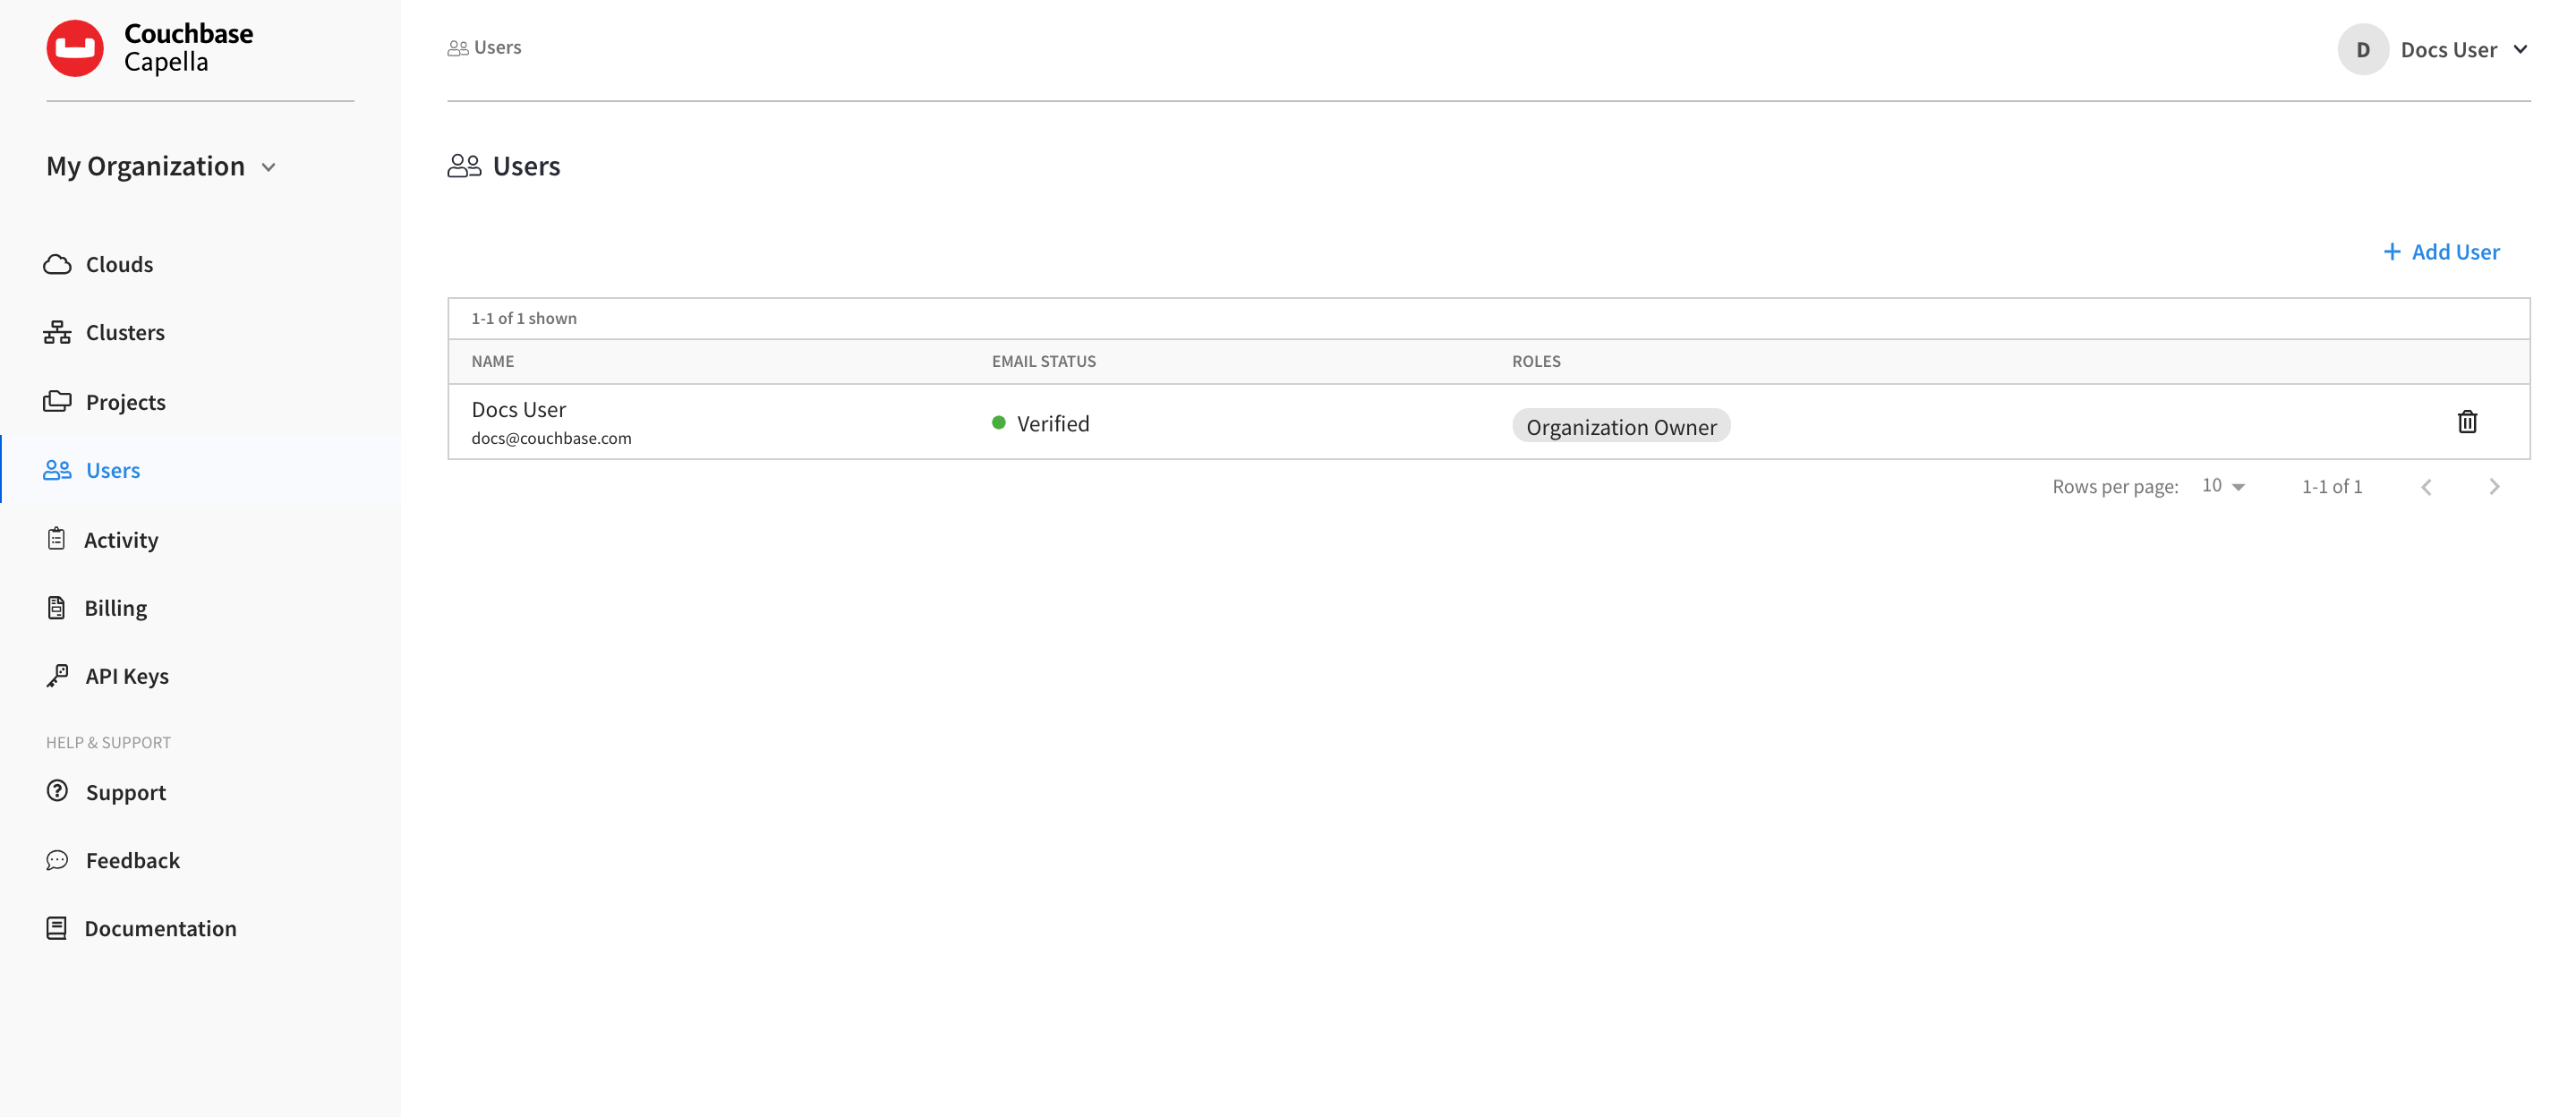2576x1117 pixels.
Task: Open the Rows per page selector
Action: (2222, 486)
